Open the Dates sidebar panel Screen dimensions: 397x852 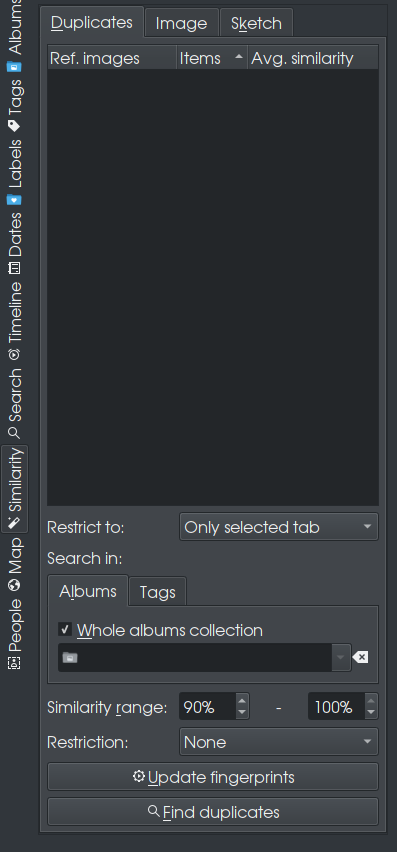[15, 243]
